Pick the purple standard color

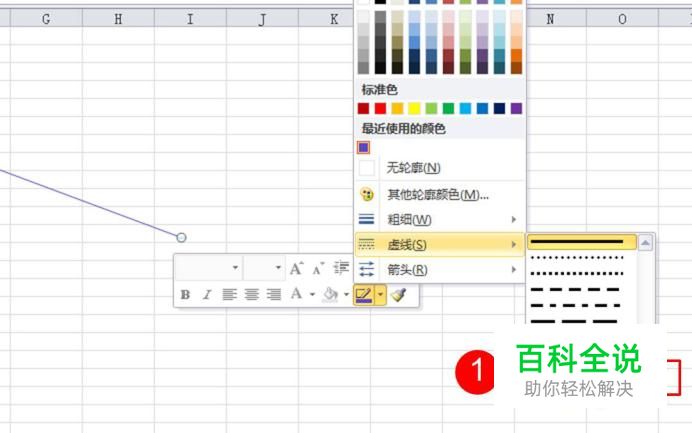click(516, 109)
